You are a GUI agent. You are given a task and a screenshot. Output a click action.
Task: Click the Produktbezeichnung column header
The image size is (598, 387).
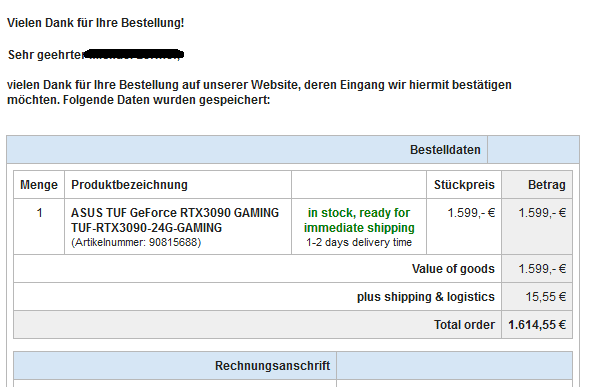tap(129, 185)
